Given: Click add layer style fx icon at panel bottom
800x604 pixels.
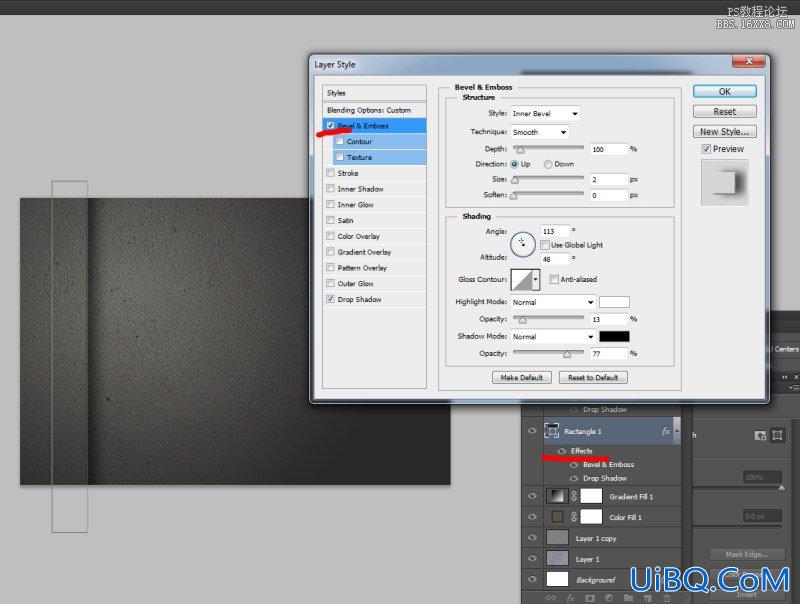Looking at the screenshot, I should point(570,597).
